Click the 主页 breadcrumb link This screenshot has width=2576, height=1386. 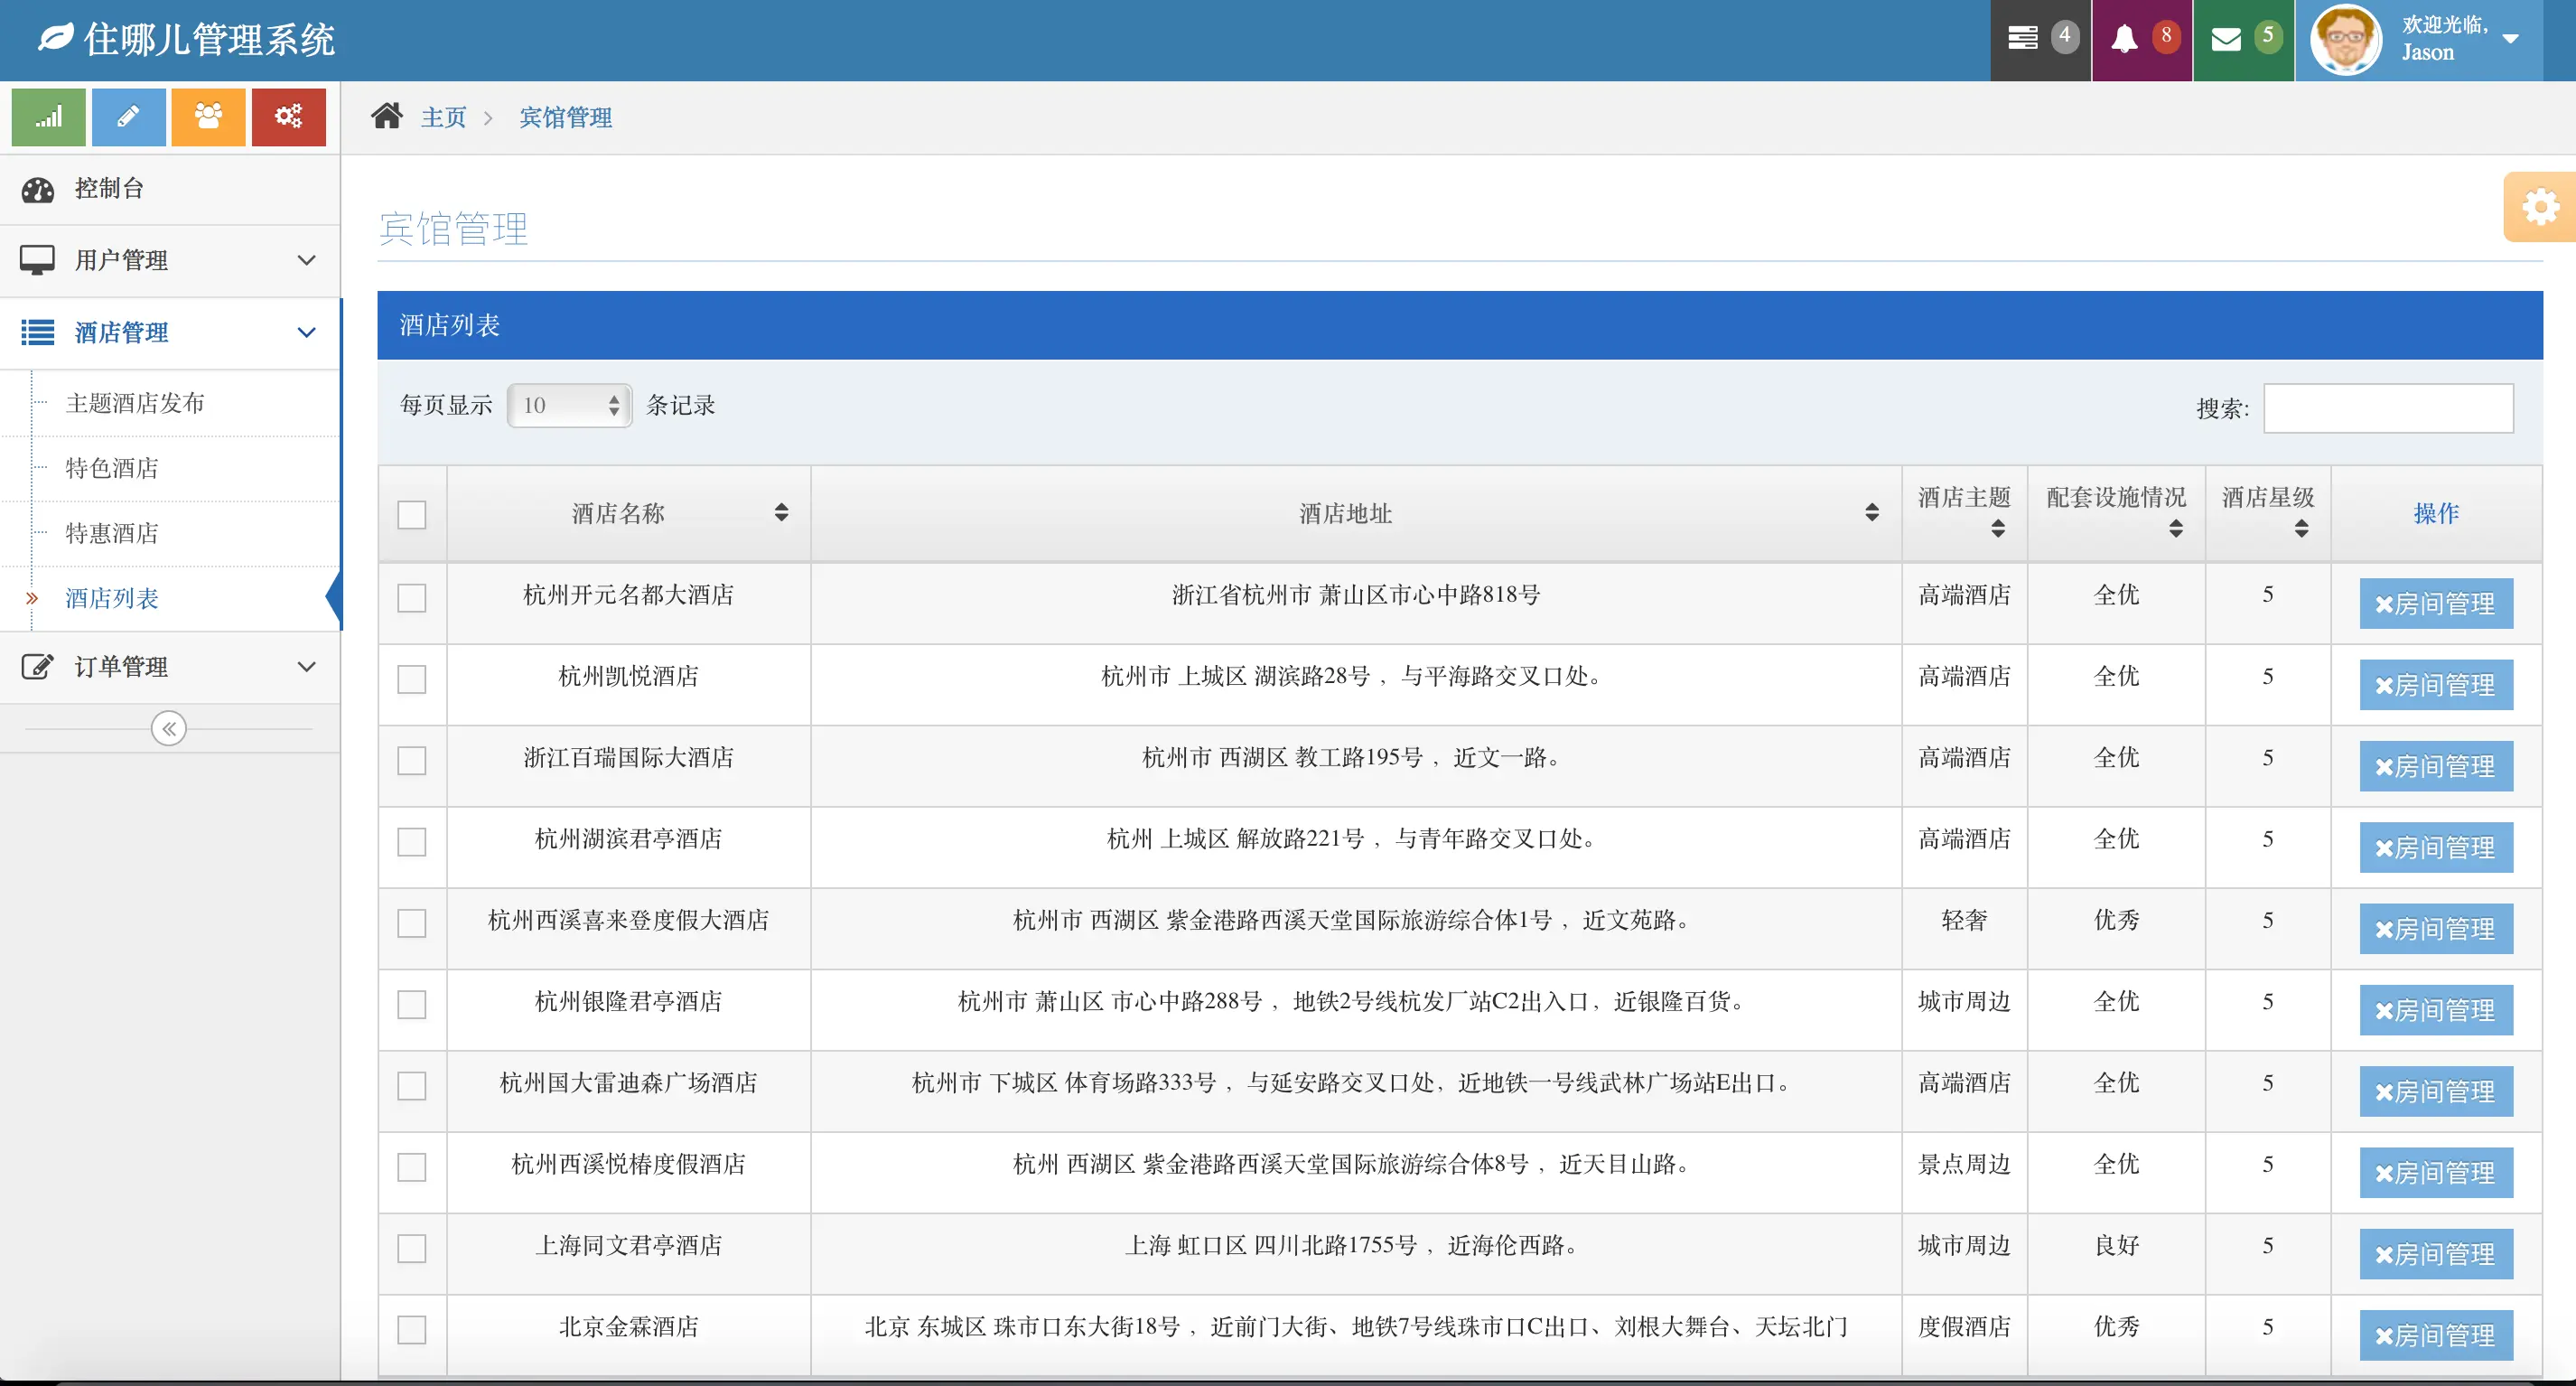point(443,118)
